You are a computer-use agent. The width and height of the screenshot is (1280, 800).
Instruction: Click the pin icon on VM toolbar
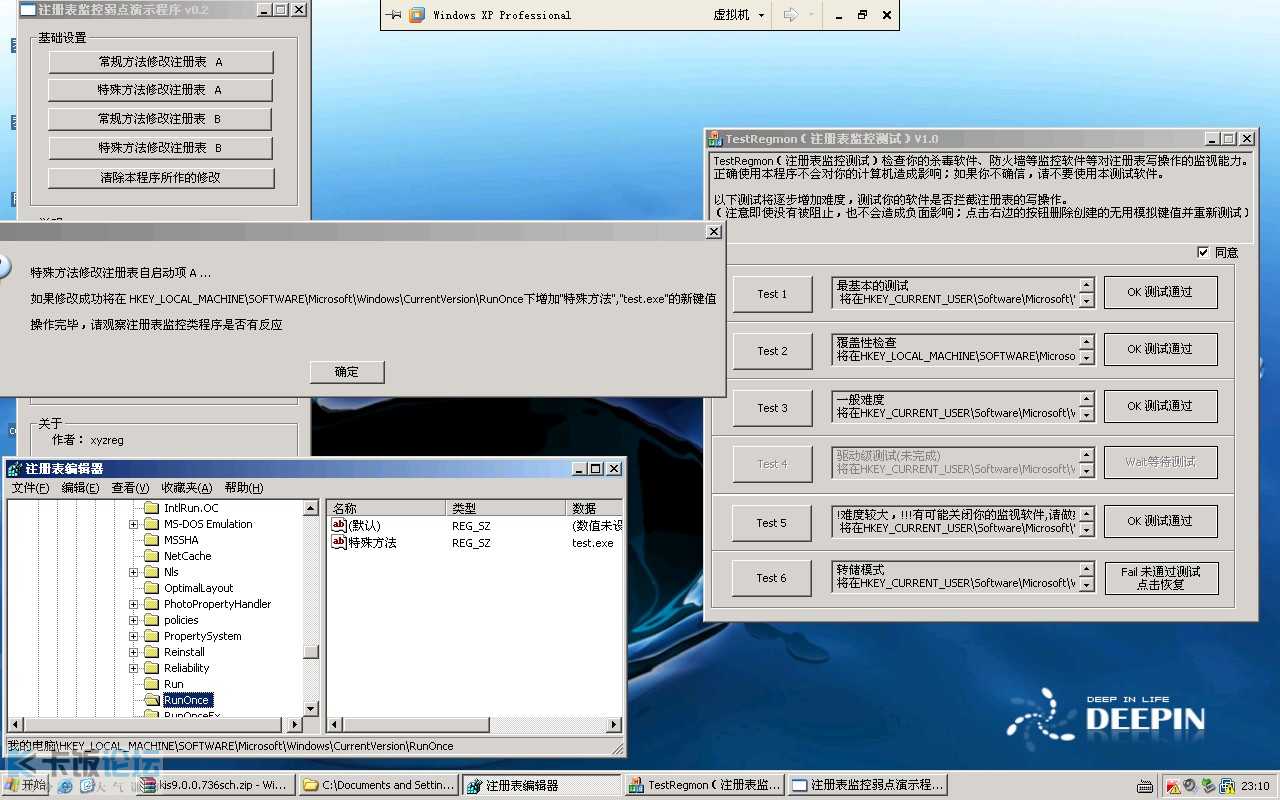coord(393,15)
